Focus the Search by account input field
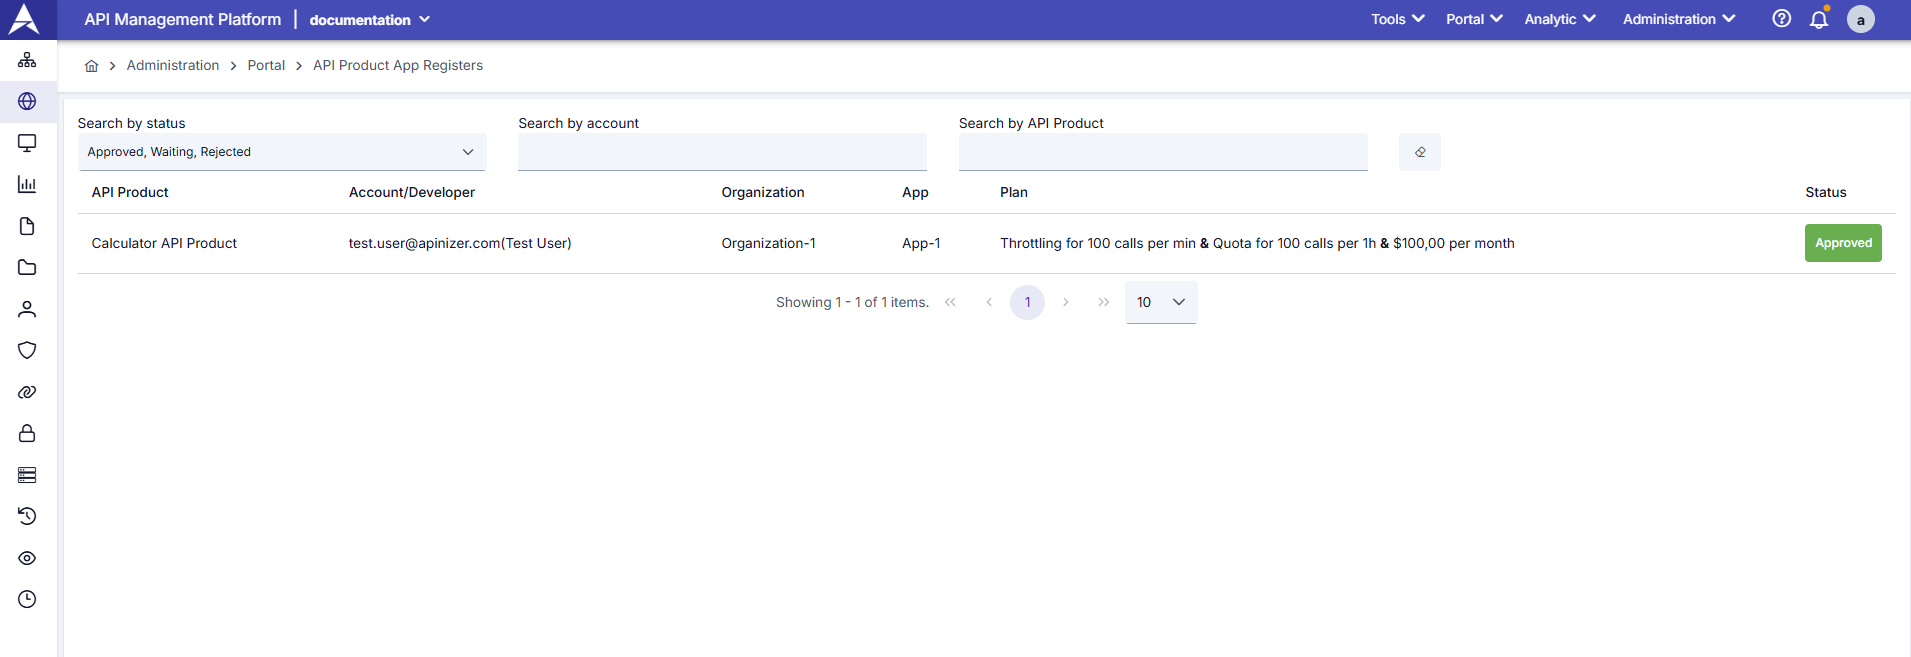This screenshot has height=657, width=1911. click(x=722, y=152)
